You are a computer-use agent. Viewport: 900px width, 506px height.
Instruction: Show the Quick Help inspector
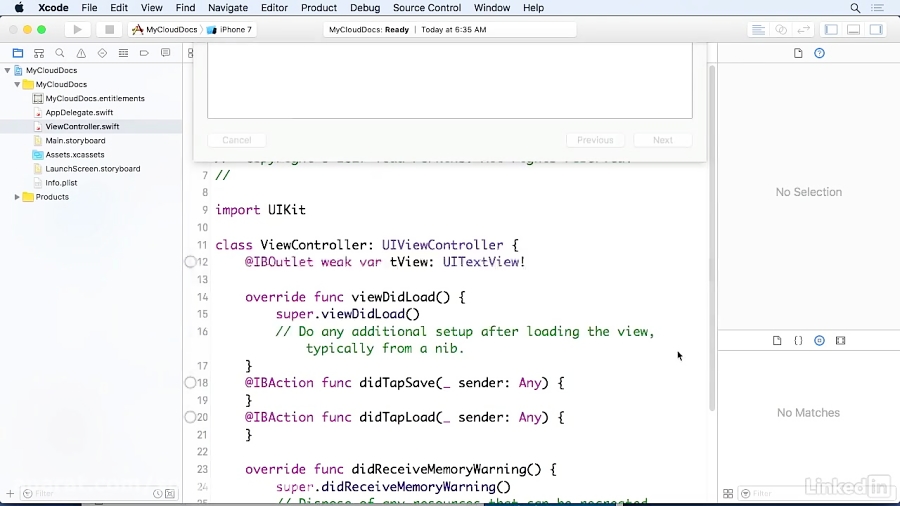point(819,53)
